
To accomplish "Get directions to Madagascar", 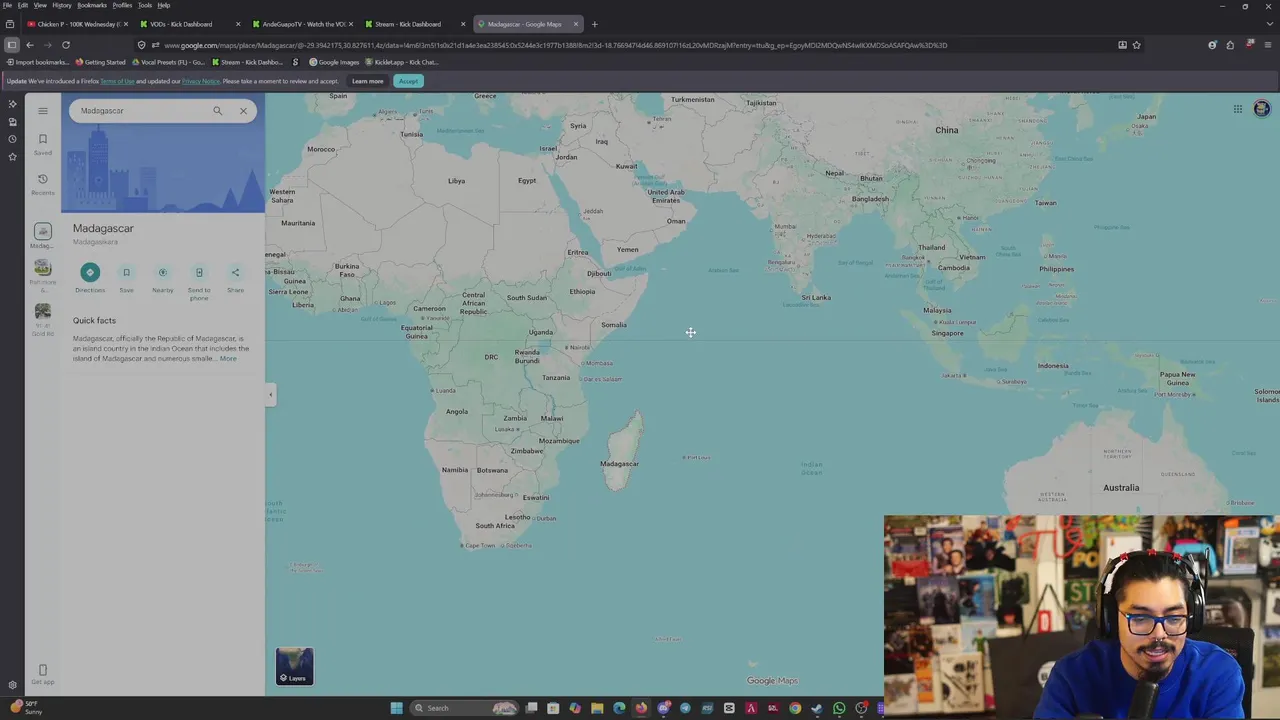I will tap(89, 272).
